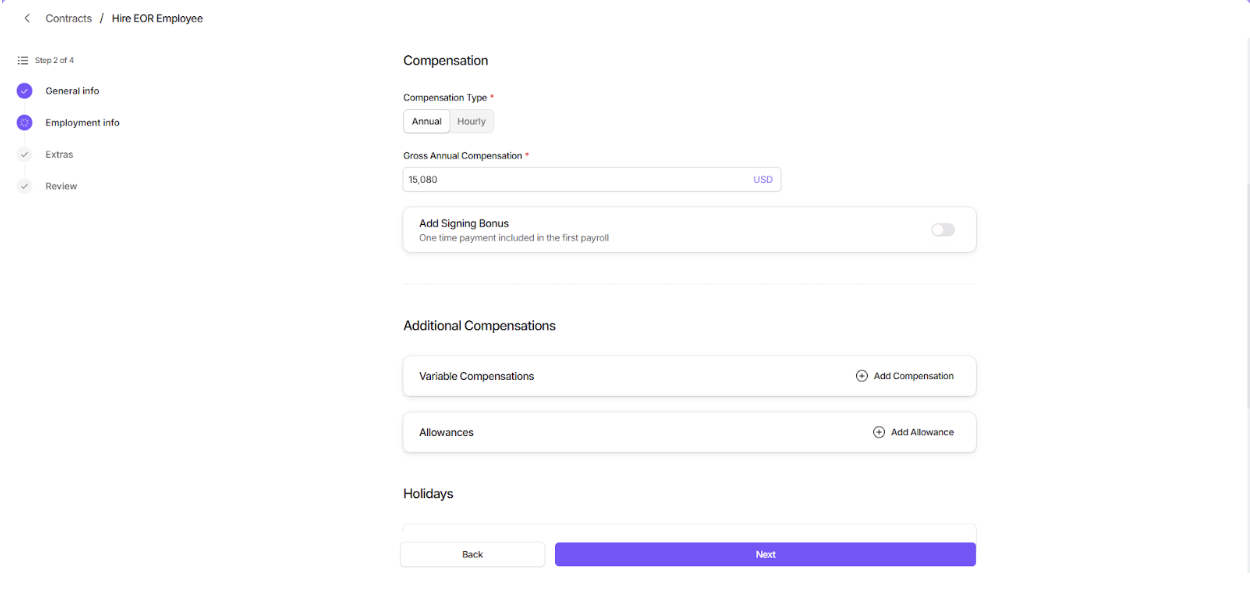Click the step list icon

pyautogui.click(x=23, y=61)
